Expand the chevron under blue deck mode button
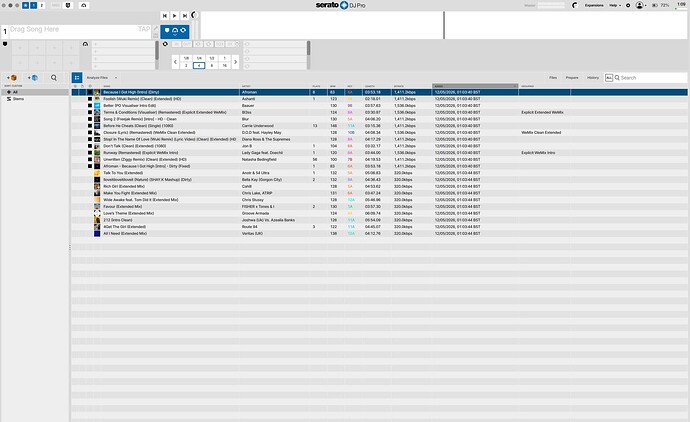The height and width of the screenshot is (422, 690). coord(175,34)
